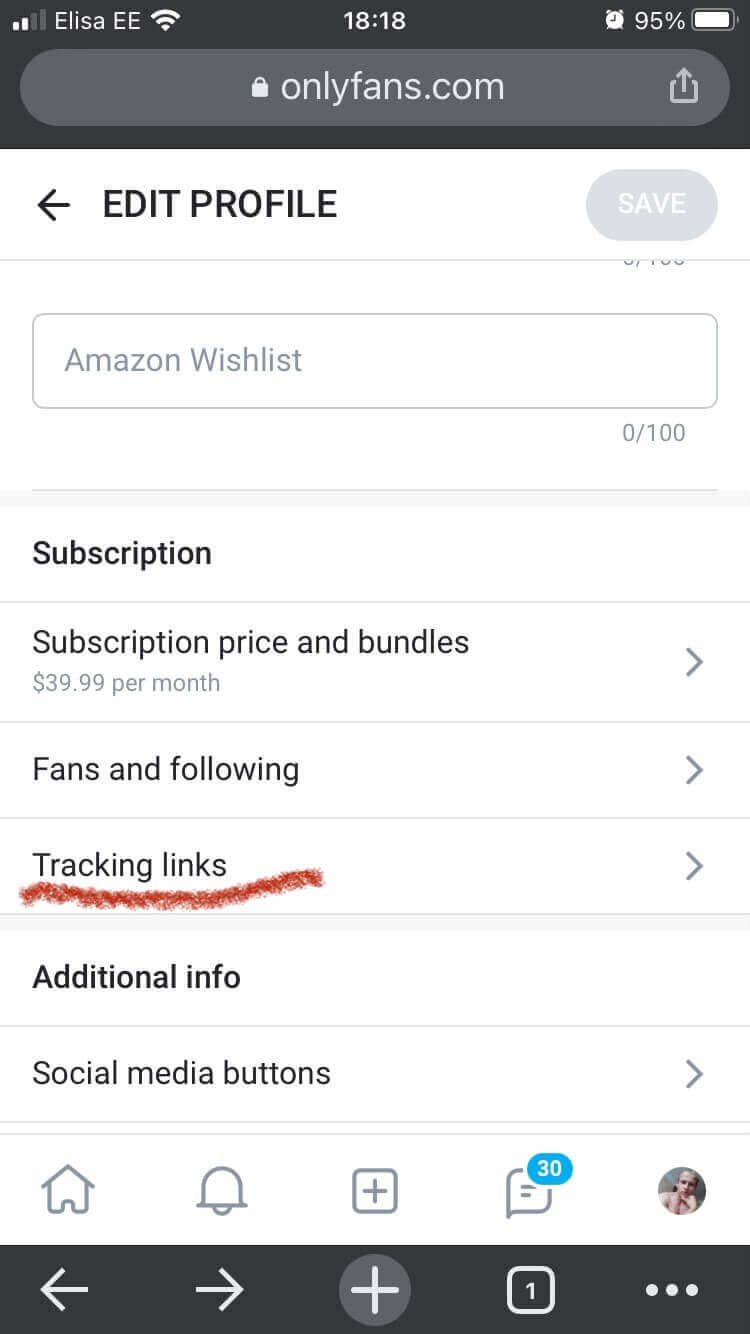Open Tracking links settings
Viewport: 750px width, 1334px height.
point(130,866)
